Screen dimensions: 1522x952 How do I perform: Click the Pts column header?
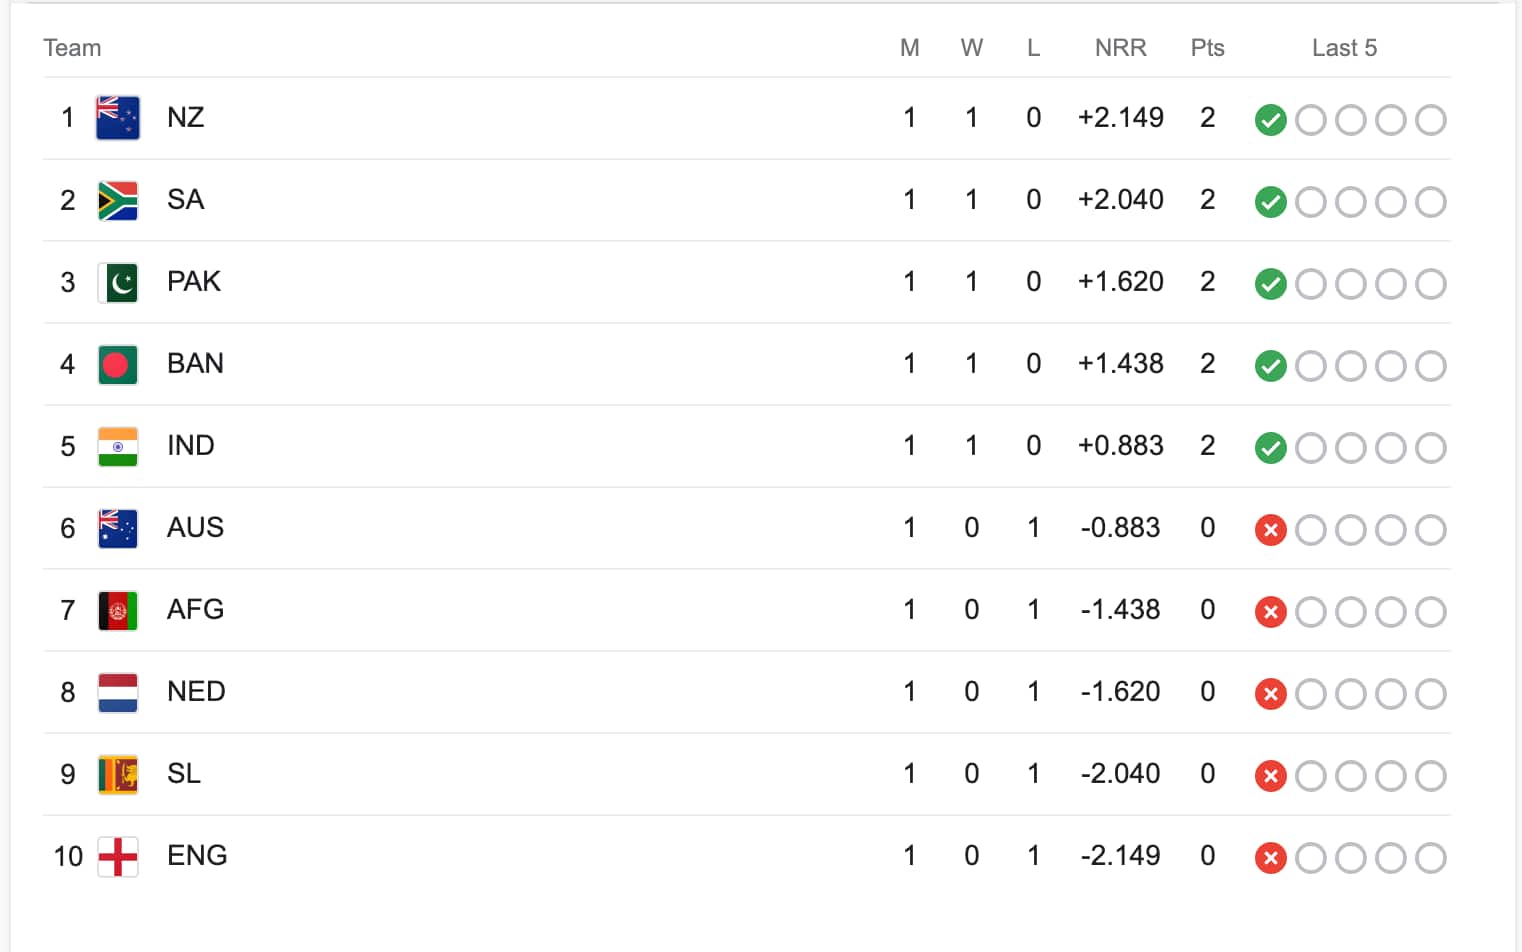click(1207, 48)
